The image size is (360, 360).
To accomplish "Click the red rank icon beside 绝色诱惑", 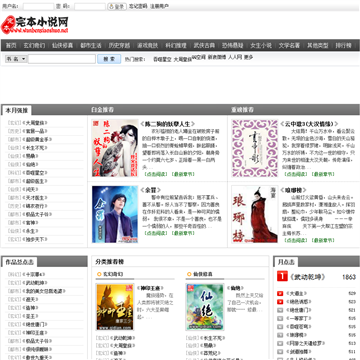I will pyautogui.click(x=280, y=302).
